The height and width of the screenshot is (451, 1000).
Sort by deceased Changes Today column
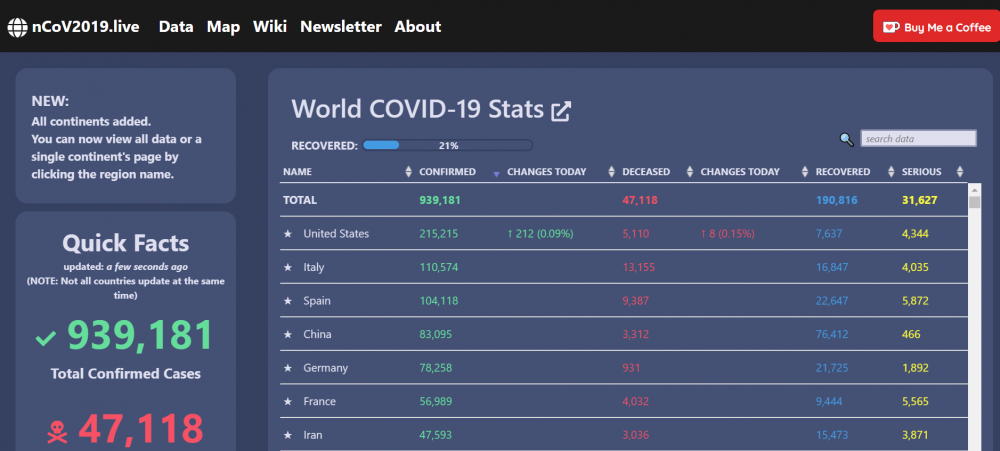pyautogui.click(x=804, y=172)
